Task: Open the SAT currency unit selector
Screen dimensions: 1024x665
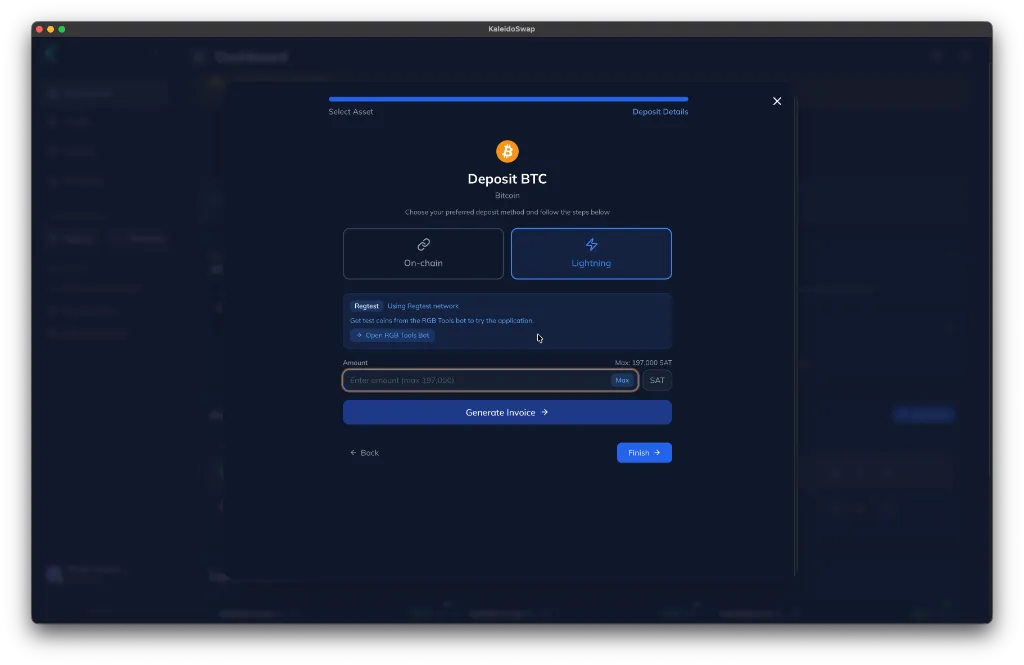Action: pos(657,380)
